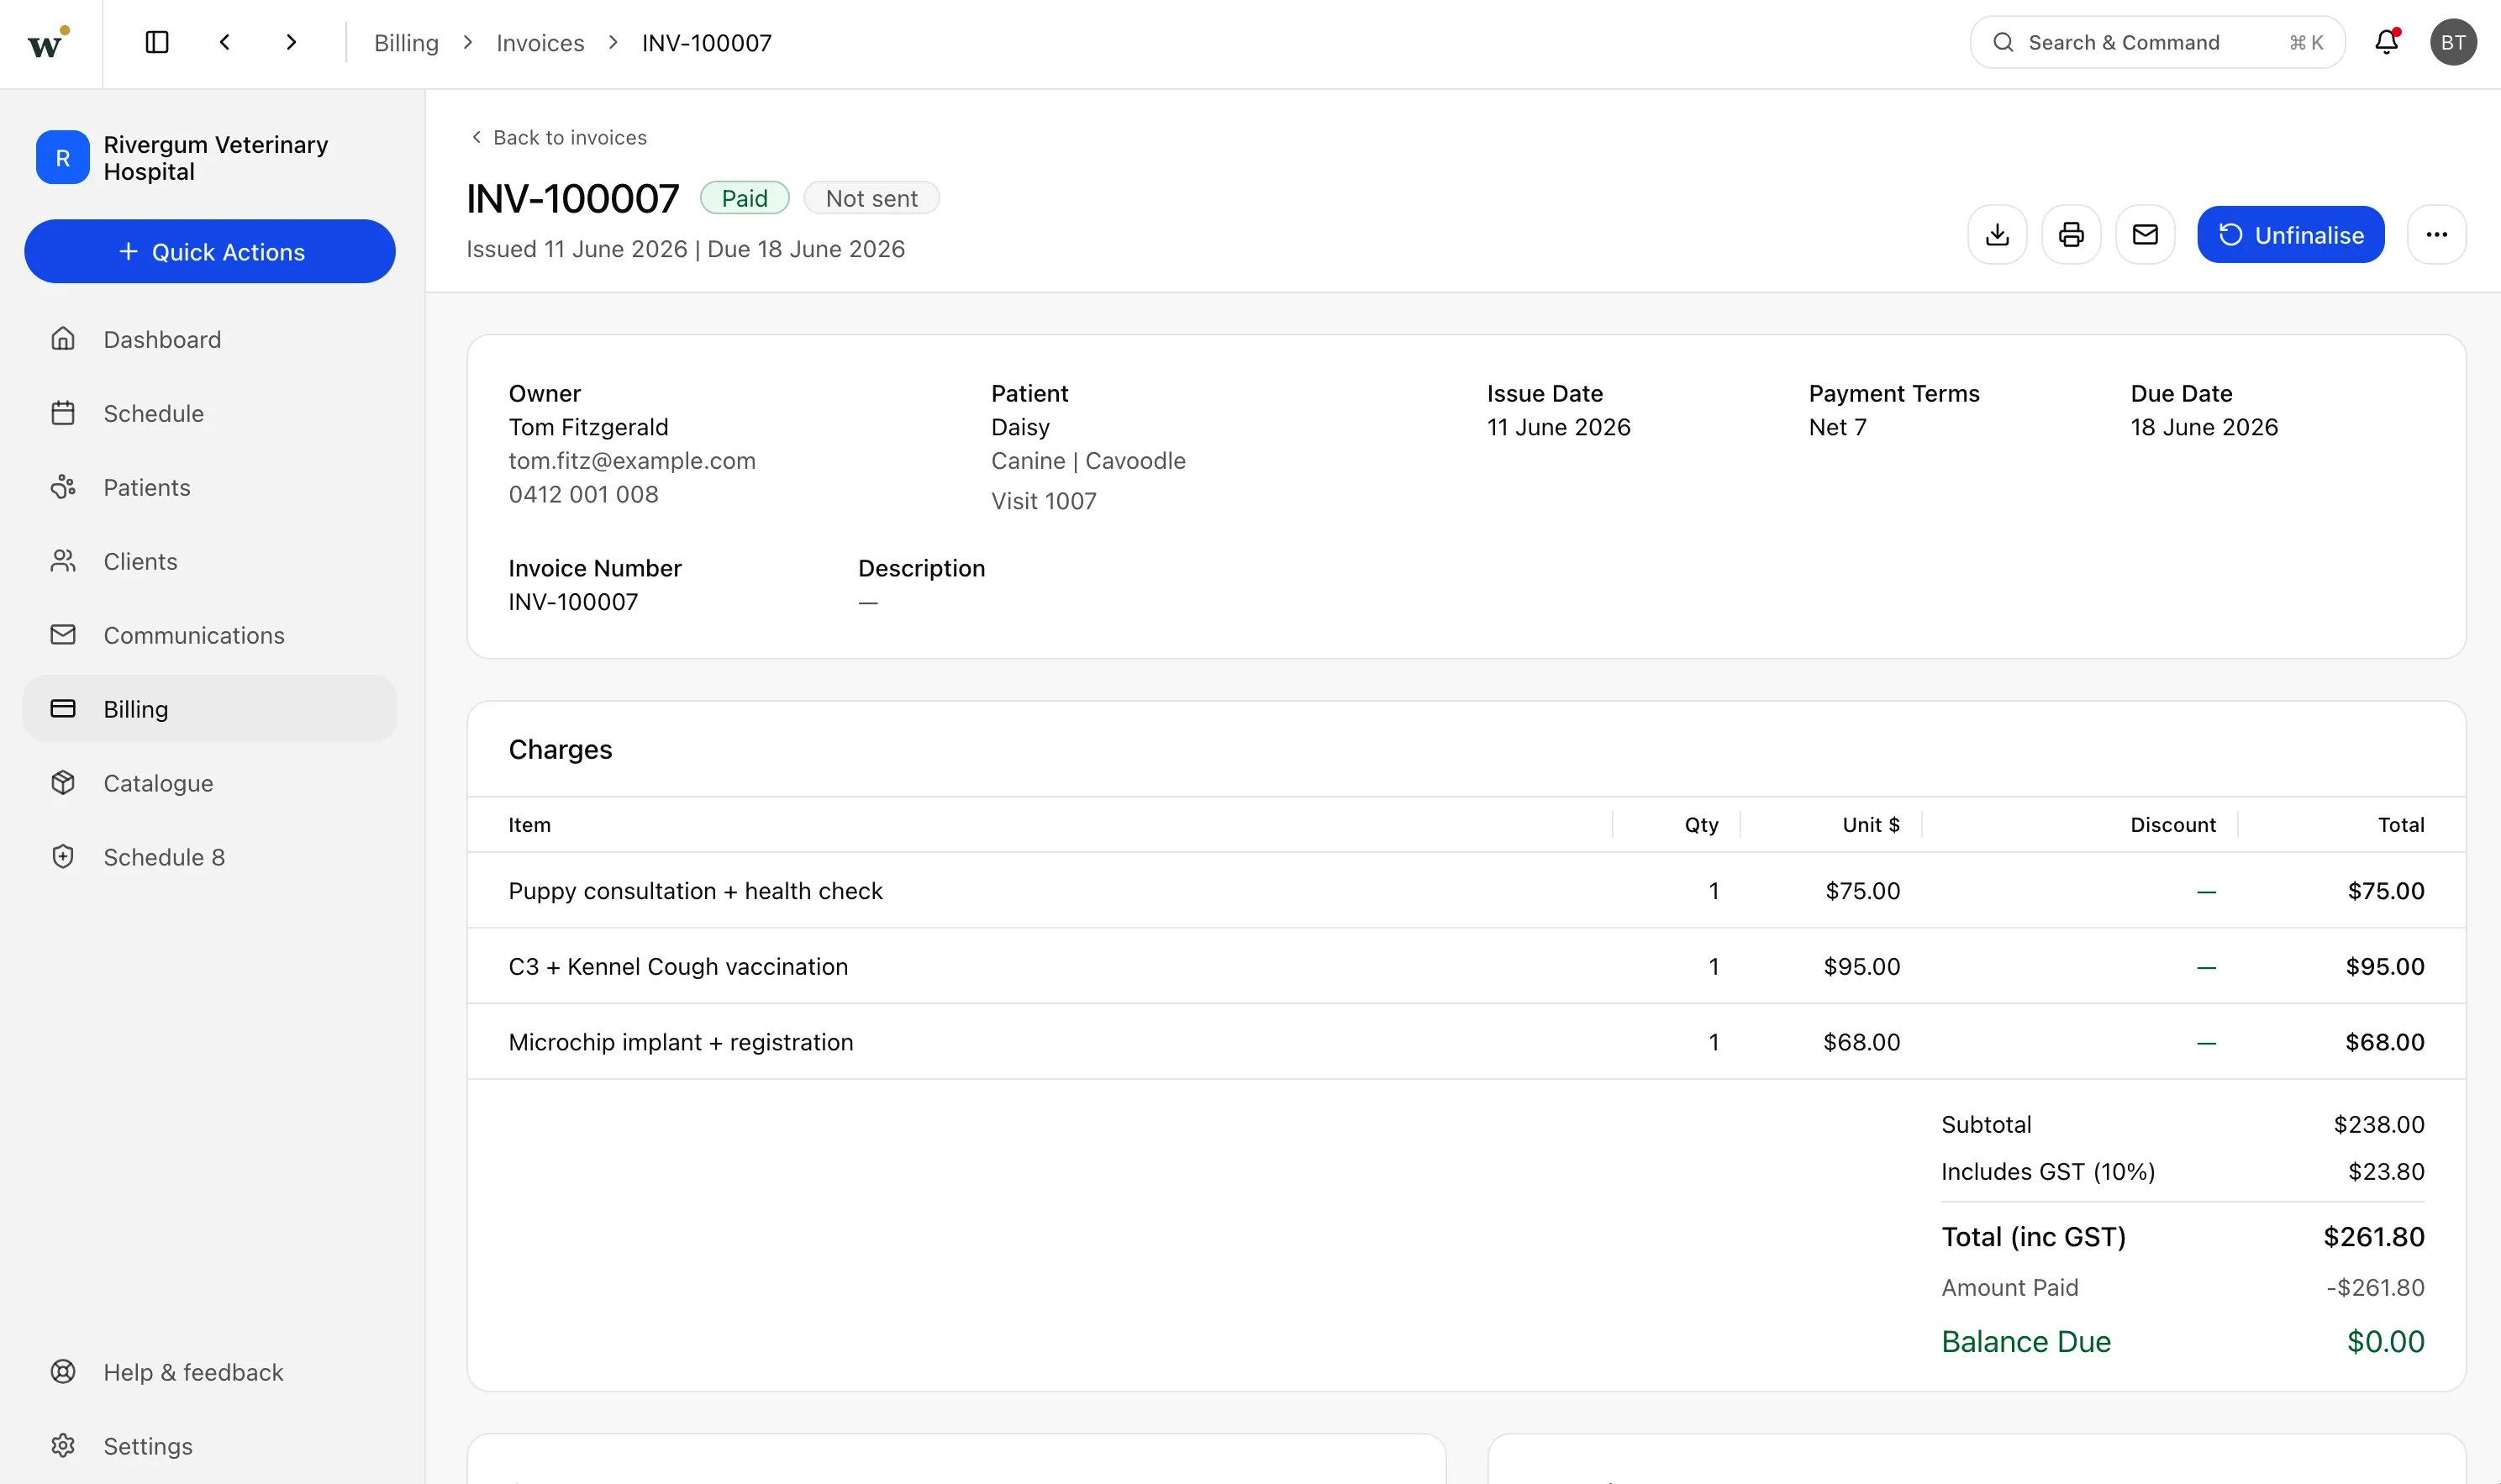Viewport: 2501px width, 1484px height.
Task: Open Schedule 8 in the sidebar
Action: pyautogui.click(x=210, y=857)
